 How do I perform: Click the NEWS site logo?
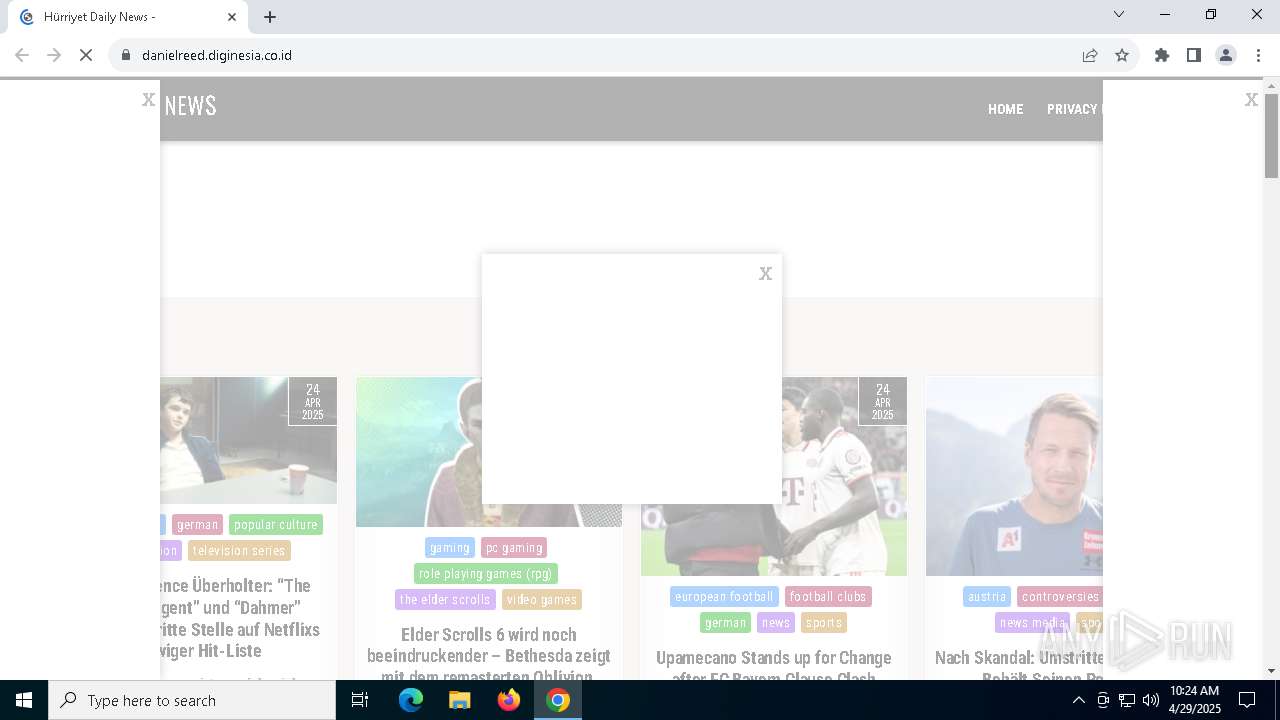pyautogui.click(x=190, y=106)
